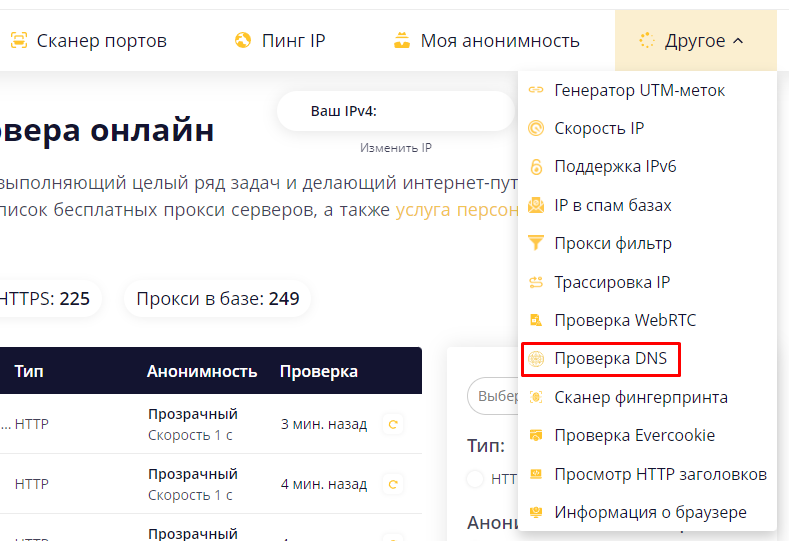Open Сканер портов navigation item
The image size is (789, 541).
pyautogui.click(x=89, y=40)
